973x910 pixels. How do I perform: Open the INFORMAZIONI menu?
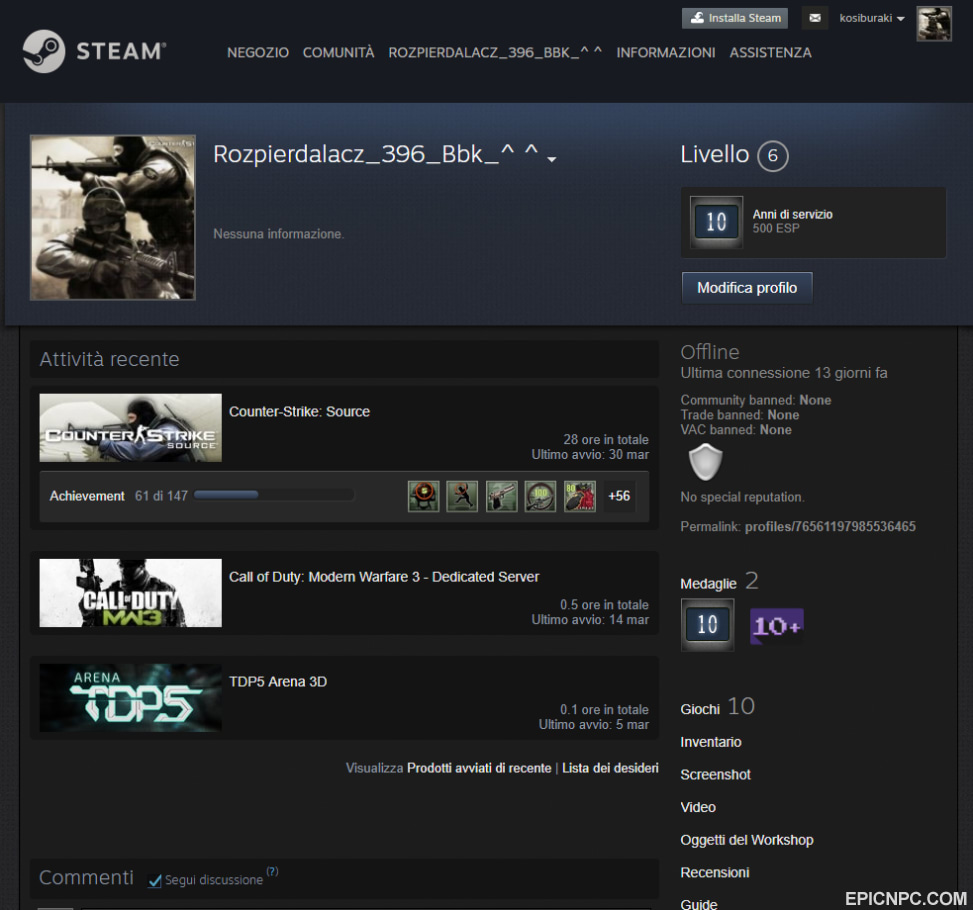[x=666, y=53]
